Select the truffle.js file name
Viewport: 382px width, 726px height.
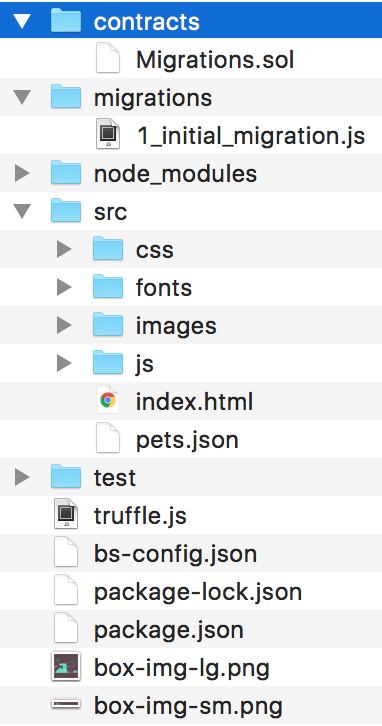coord(140,515)
